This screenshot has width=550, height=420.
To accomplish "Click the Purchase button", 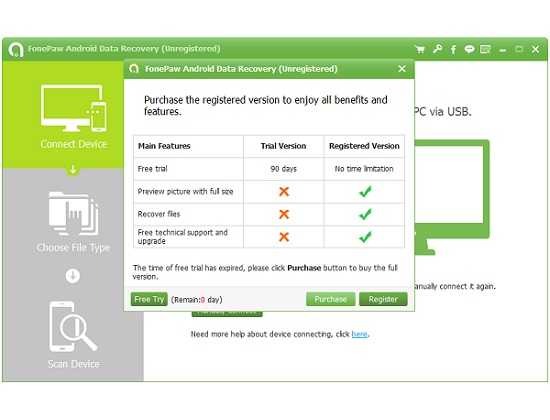I will pyautogui.click(x=330, y=299).
